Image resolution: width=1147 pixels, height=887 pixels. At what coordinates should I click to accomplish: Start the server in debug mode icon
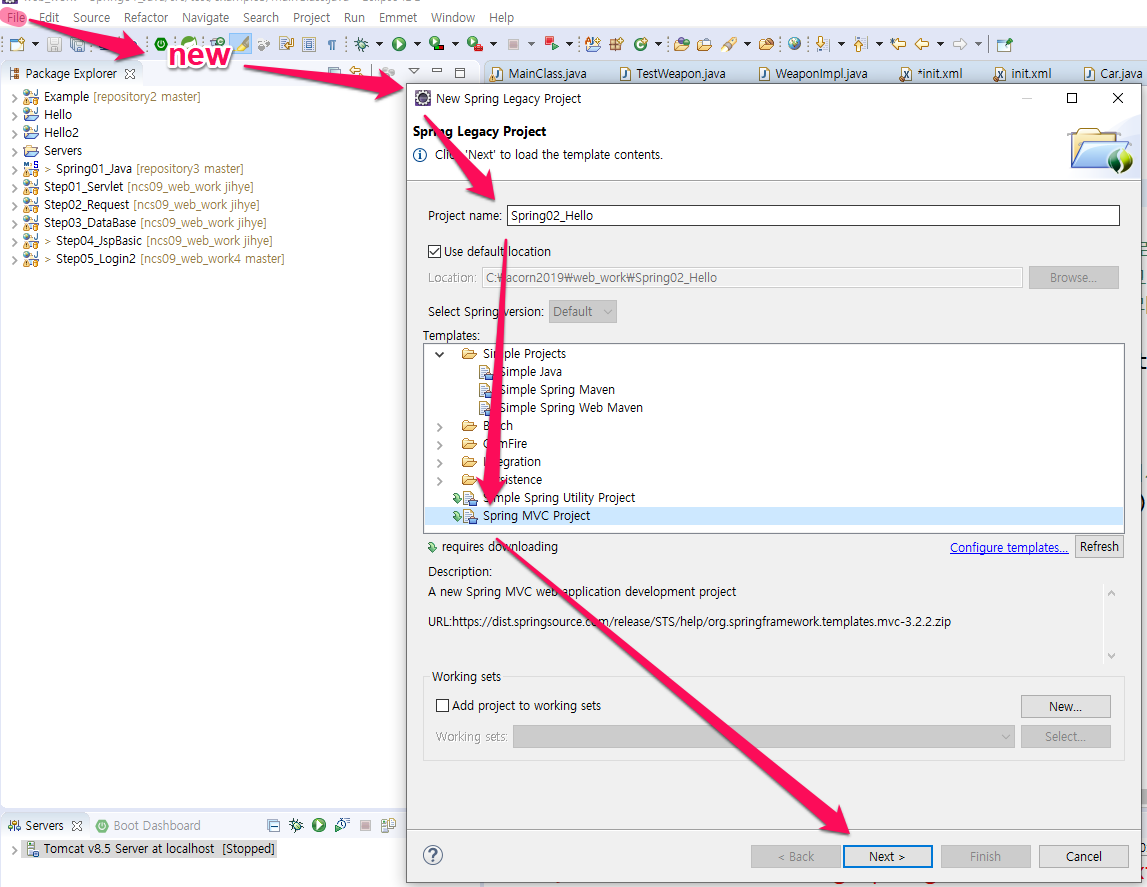[296, 825]
